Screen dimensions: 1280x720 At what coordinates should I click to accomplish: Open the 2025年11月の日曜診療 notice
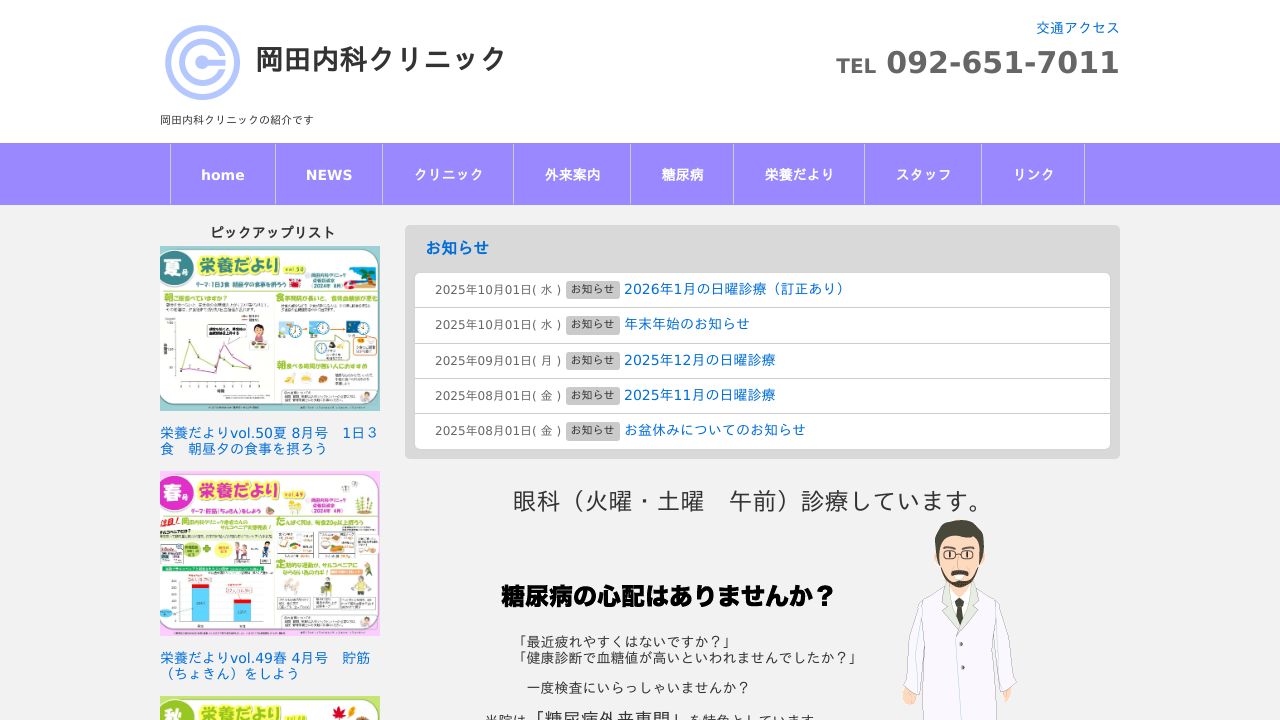(x=699, y=395)
